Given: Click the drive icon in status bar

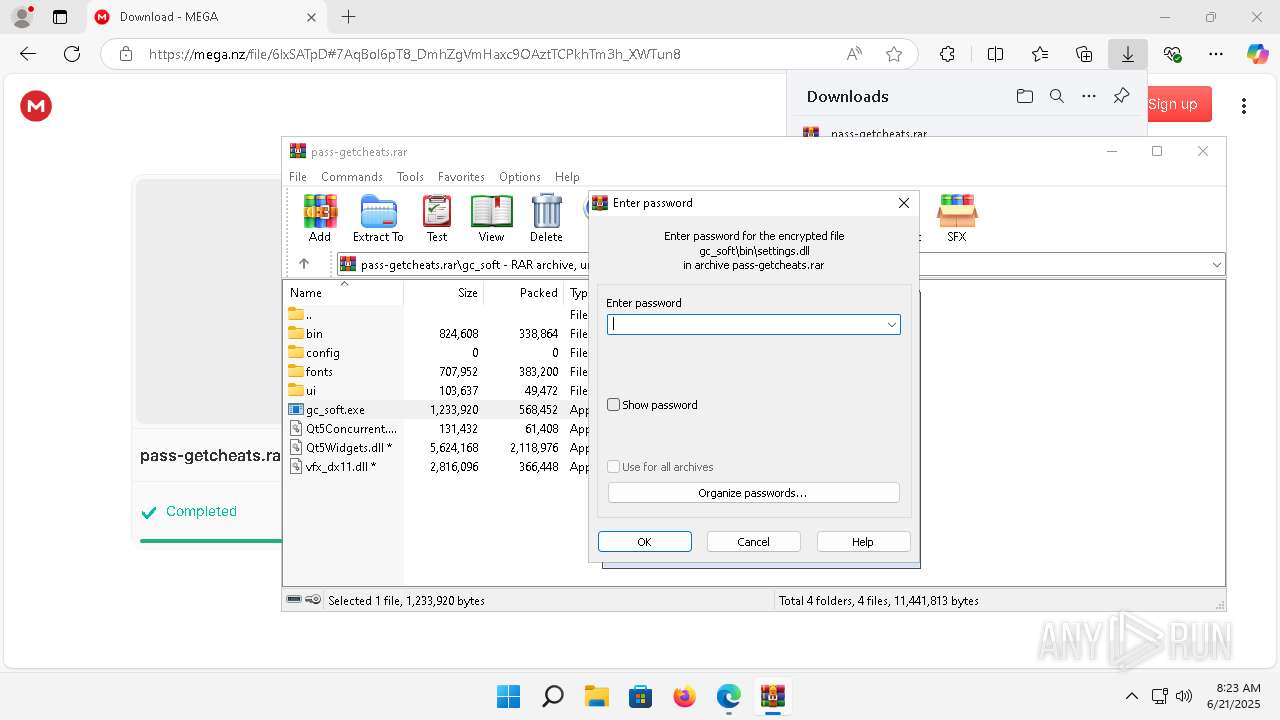Looking at the screenshot, I should pos(294,600).
